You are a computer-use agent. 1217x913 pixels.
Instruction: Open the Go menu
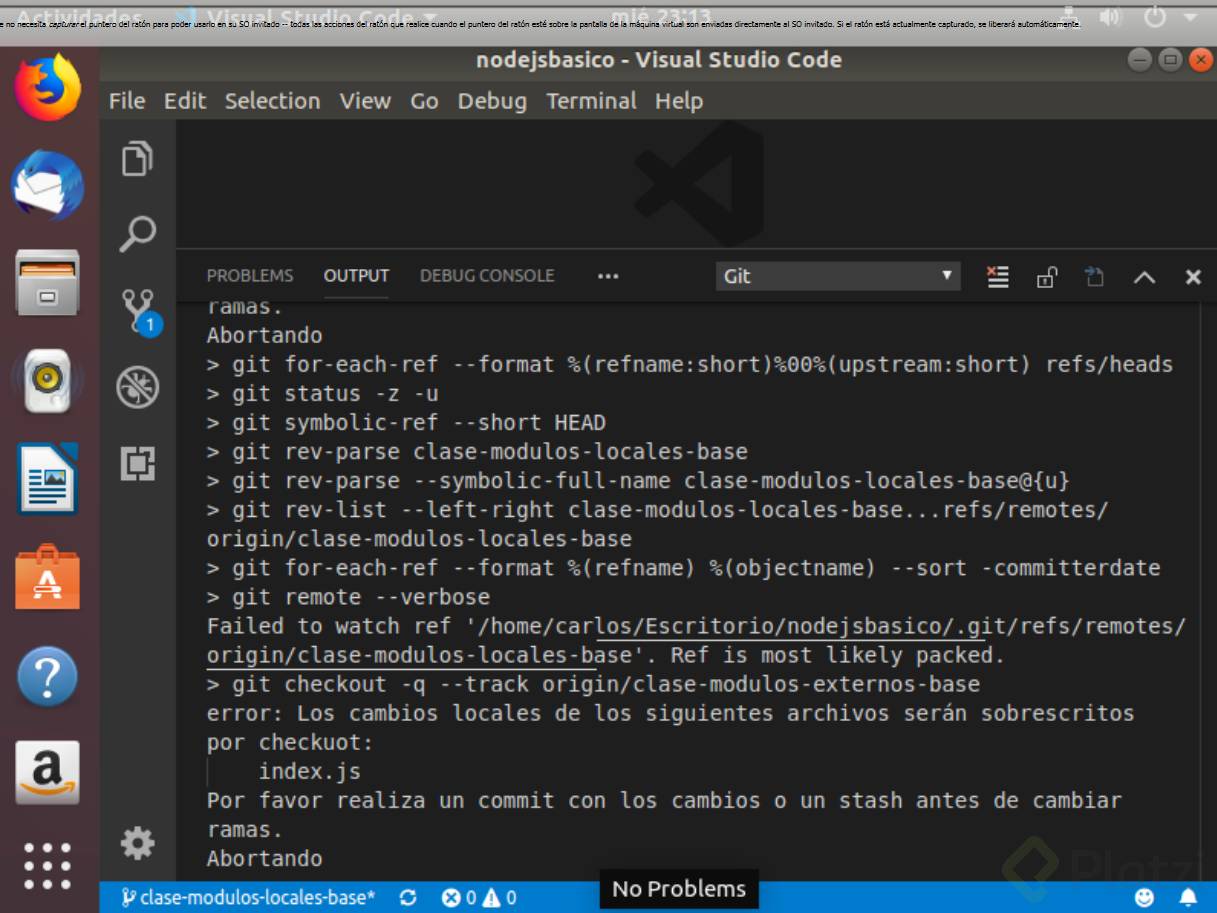(424, 101)
